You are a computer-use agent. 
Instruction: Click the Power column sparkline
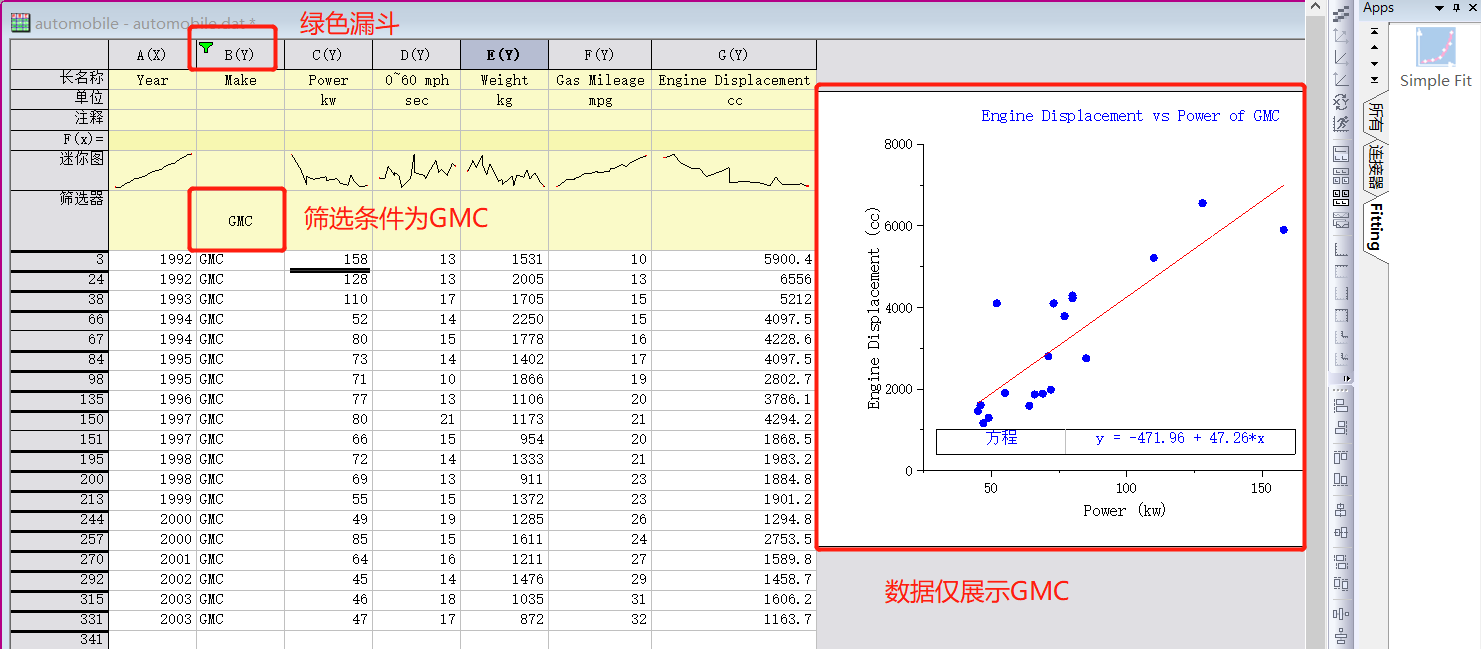pos(328,170)
